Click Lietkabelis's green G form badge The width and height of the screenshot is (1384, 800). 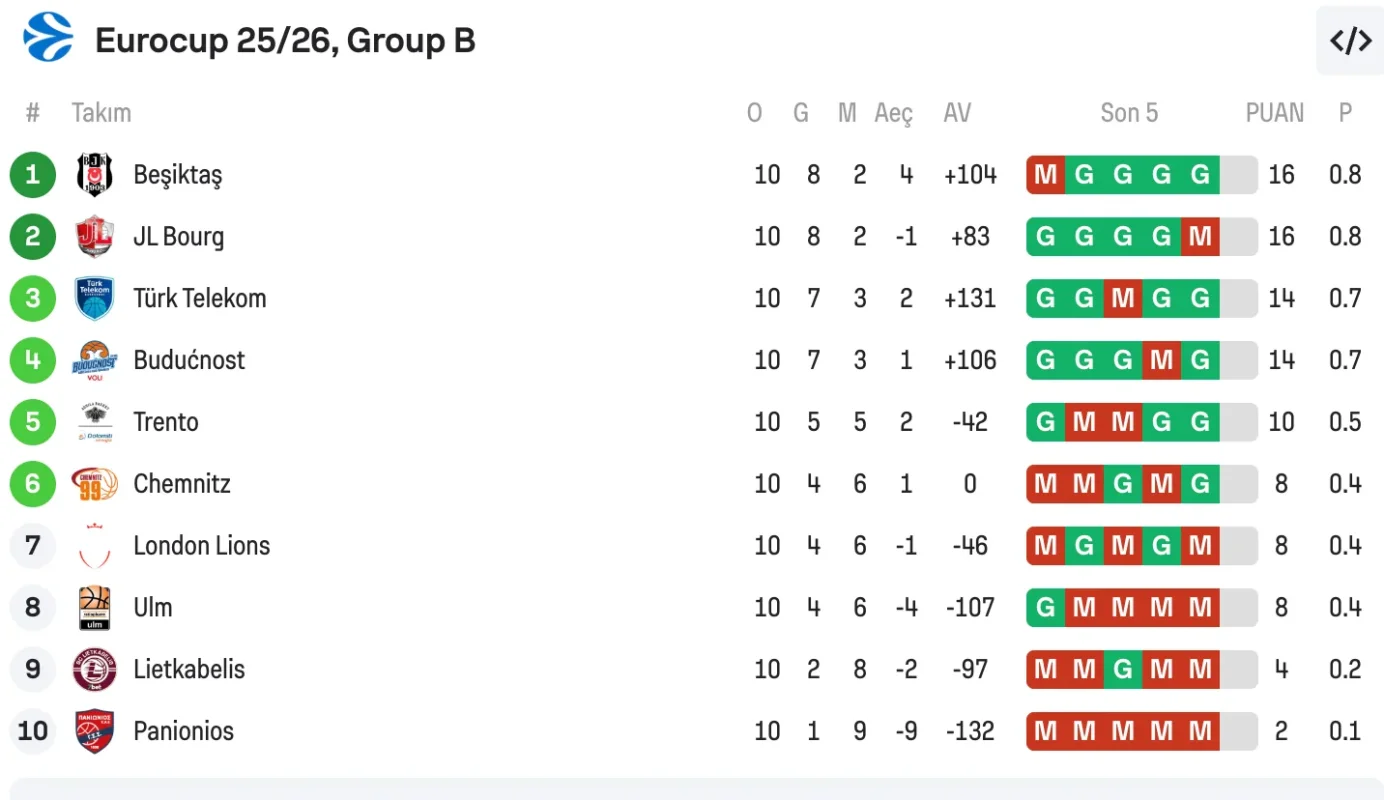pyautogui.click(x=1123, y=670)
